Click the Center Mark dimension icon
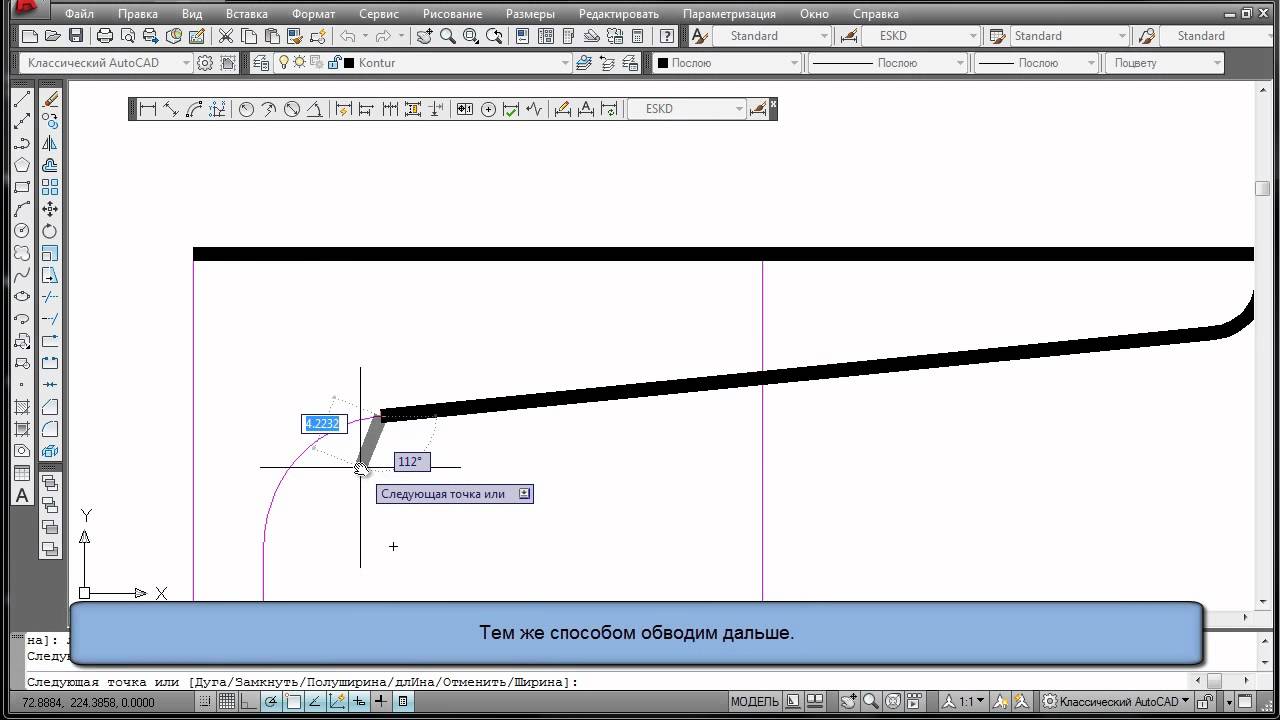Viewport: 1280px width, 720px height. tap(489, 109)
